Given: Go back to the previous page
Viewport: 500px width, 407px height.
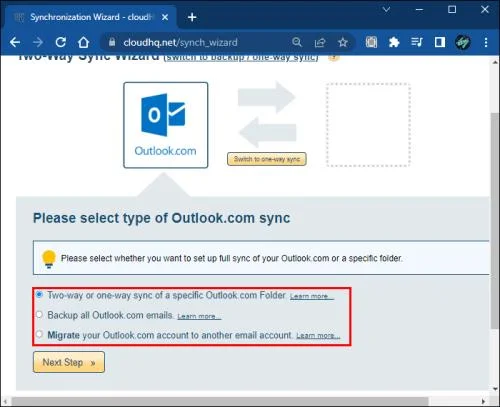Looking at the screenshot, I should (x=15, y=42).
